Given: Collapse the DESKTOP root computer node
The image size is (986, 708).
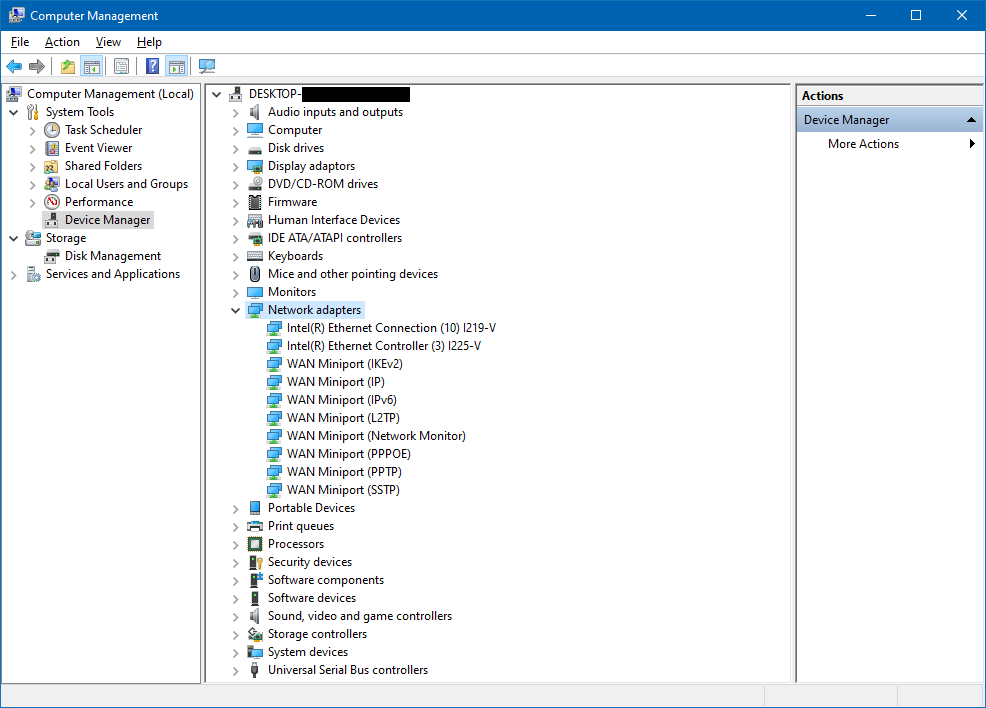Looking at the screenshot, I should click(216, 94).
